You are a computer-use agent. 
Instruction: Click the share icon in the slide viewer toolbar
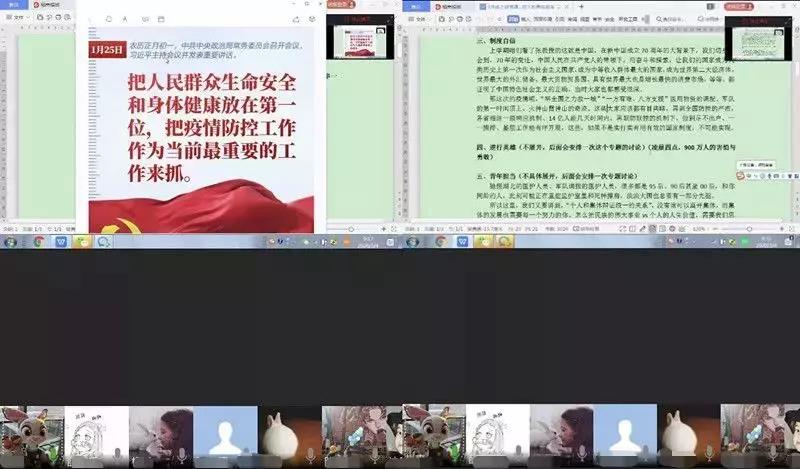(296, 19)
